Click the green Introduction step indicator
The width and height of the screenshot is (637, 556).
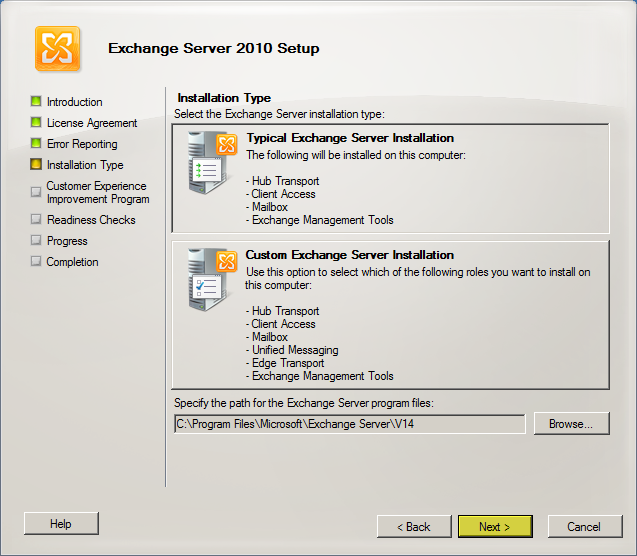tap(36, 101)
